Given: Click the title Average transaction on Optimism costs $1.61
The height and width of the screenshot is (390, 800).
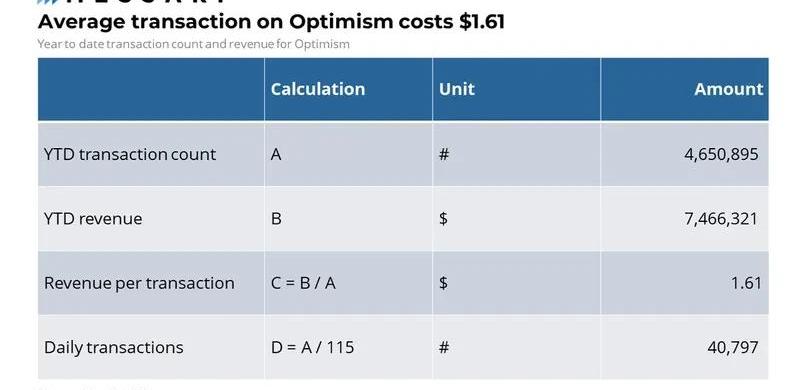Looking at the screenshot, I should click(271, 22).
